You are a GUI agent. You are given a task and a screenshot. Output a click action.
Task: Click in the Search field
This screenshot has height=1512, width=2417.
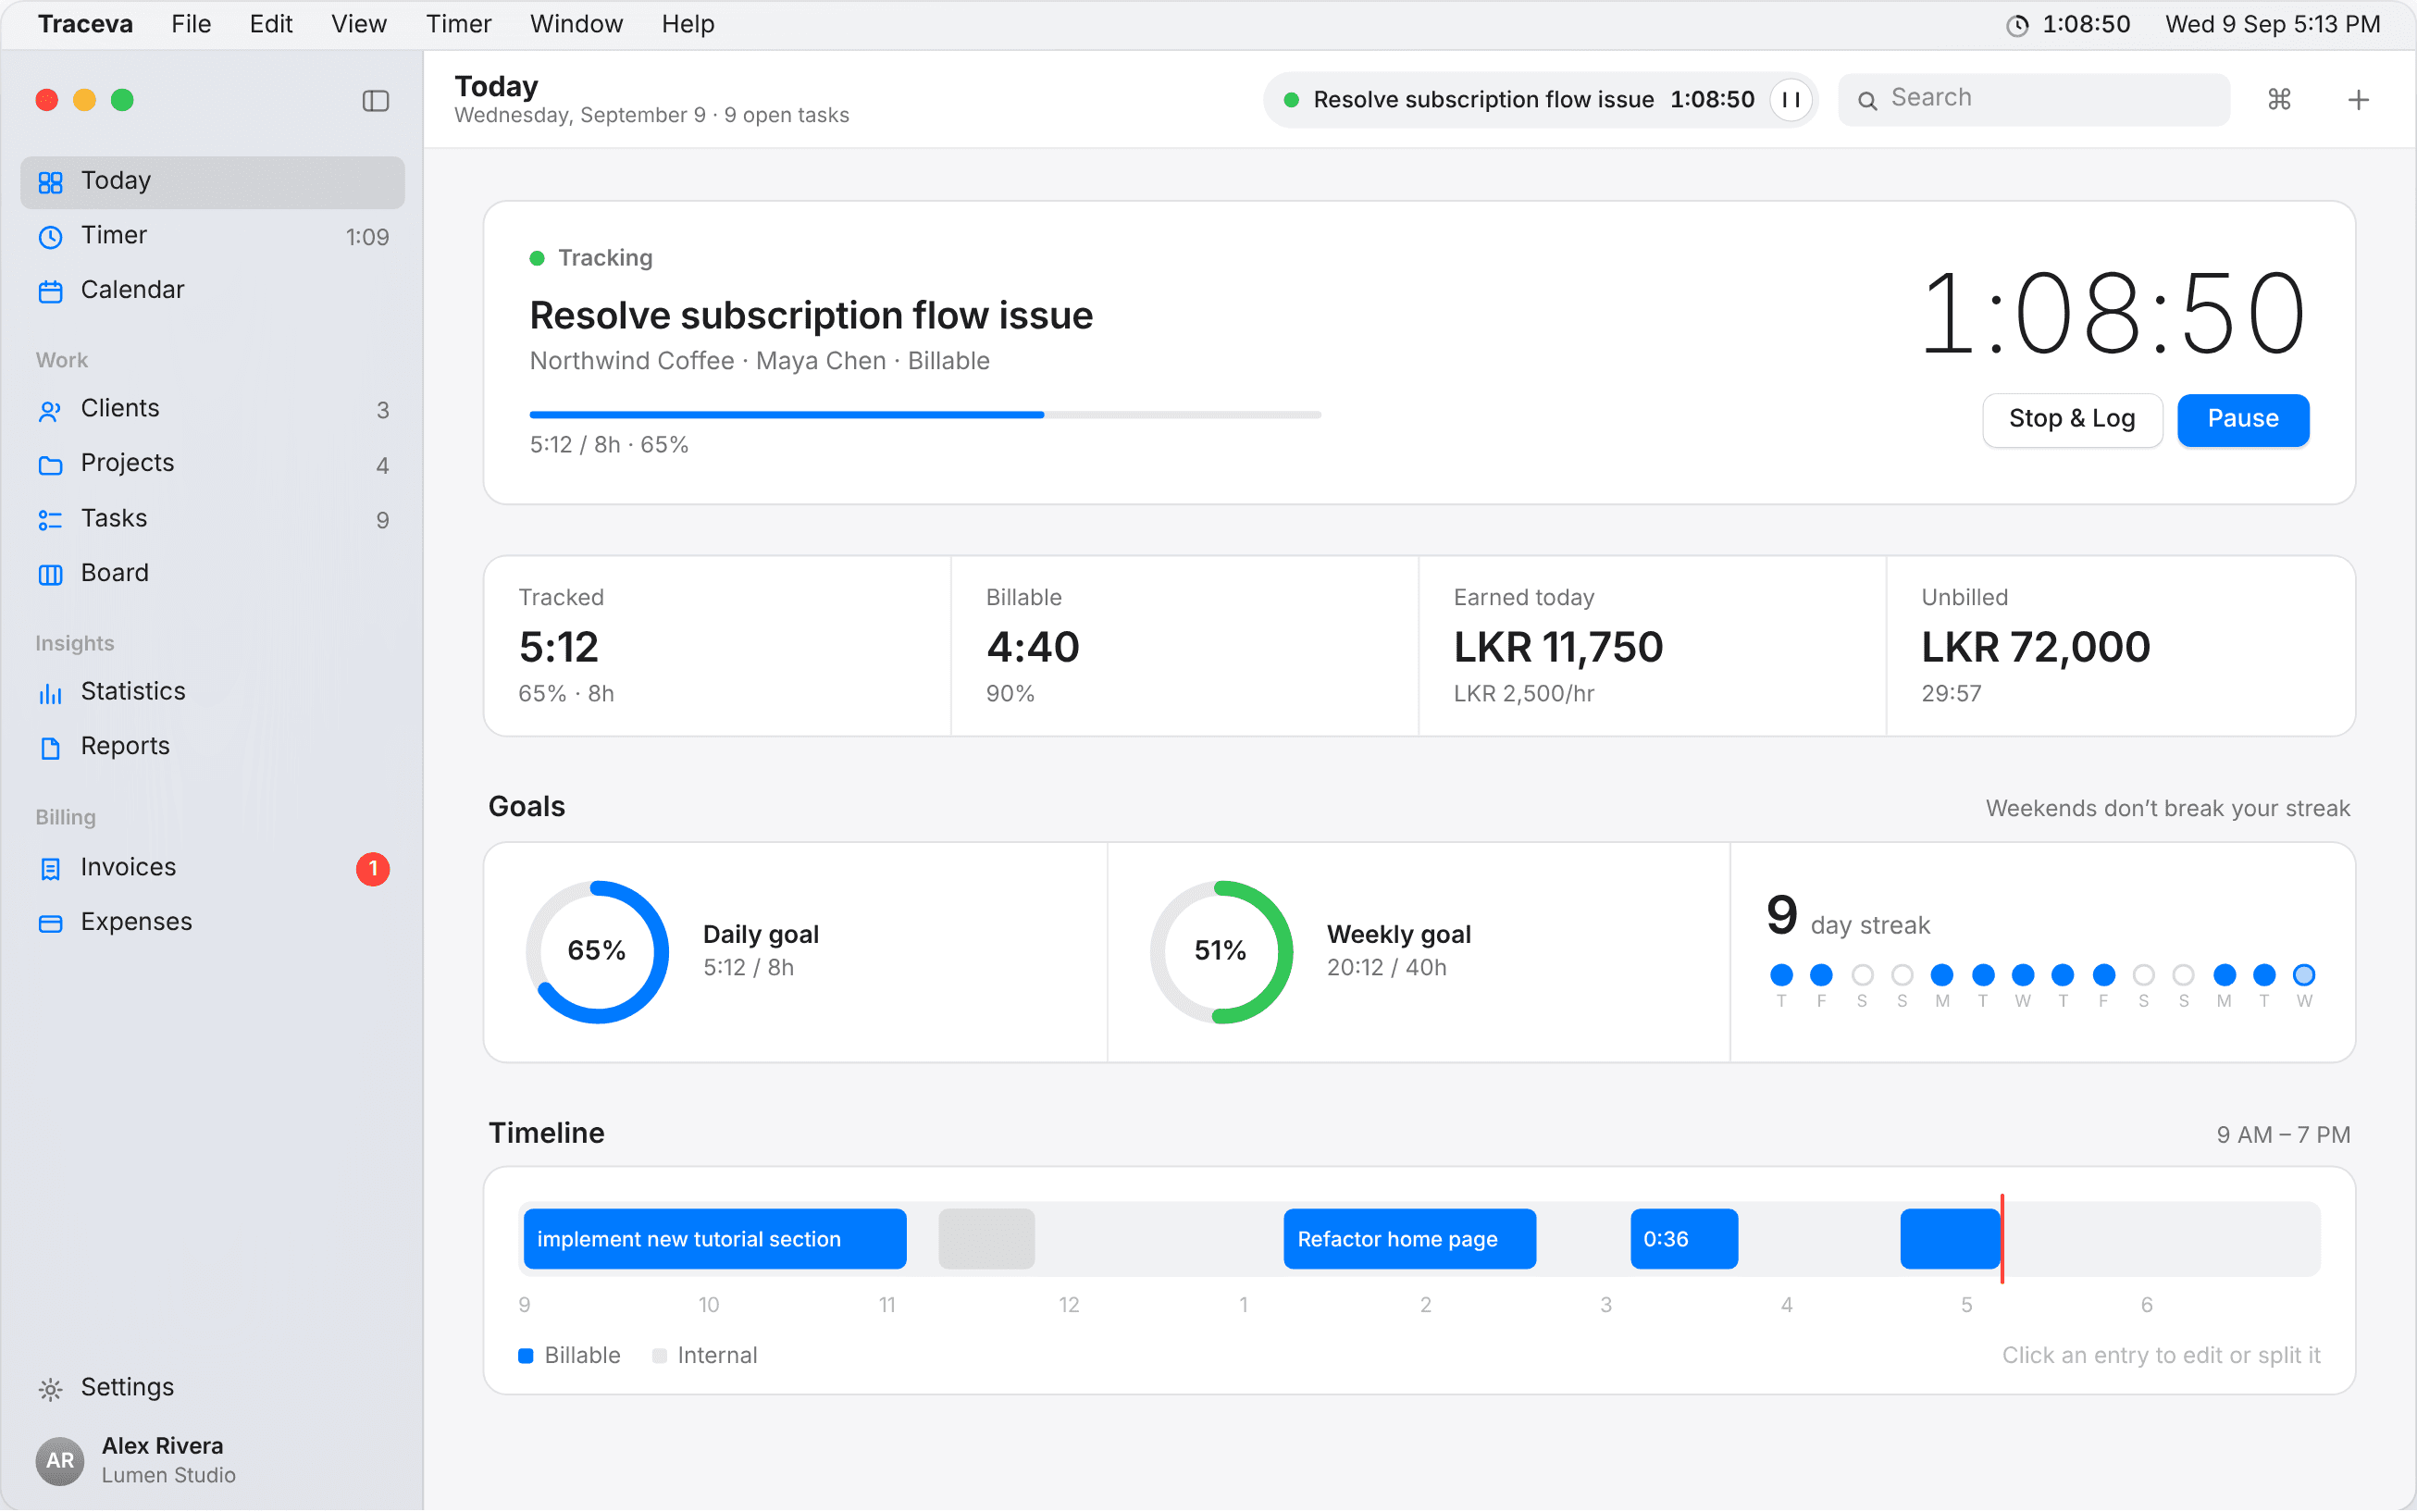[x=2034, y=99]
